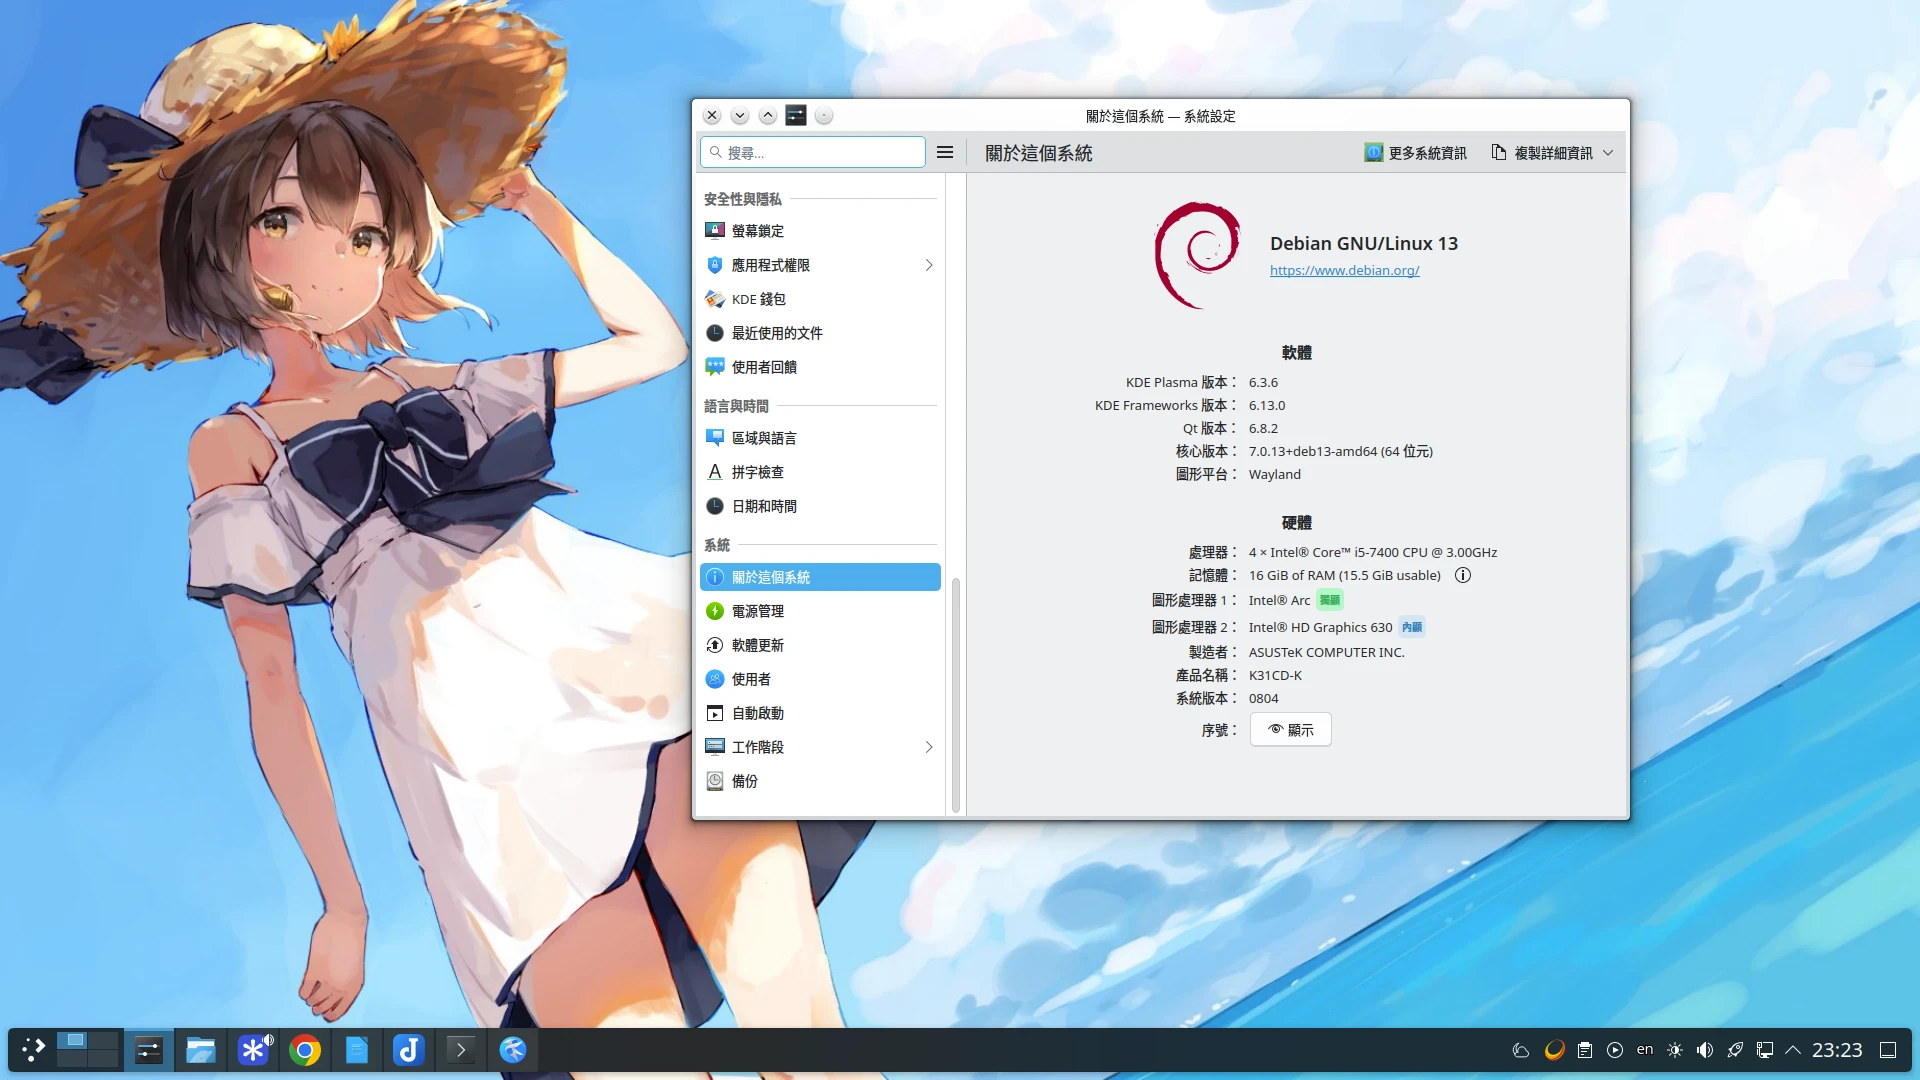Switch to the first virtual desktop in the pager
Screen dimensions: 1920x1080
pos(72,1041)
